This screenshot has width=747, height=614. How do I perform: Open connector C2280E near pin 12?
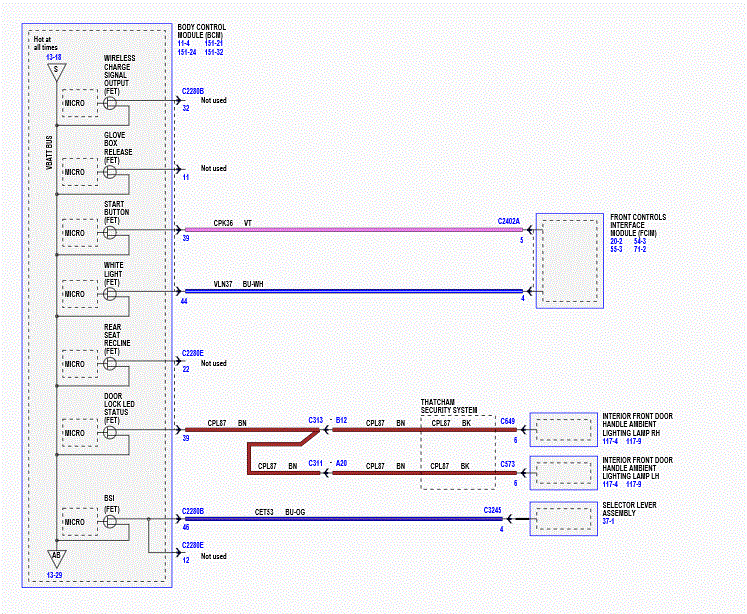[x=193, y=545]
